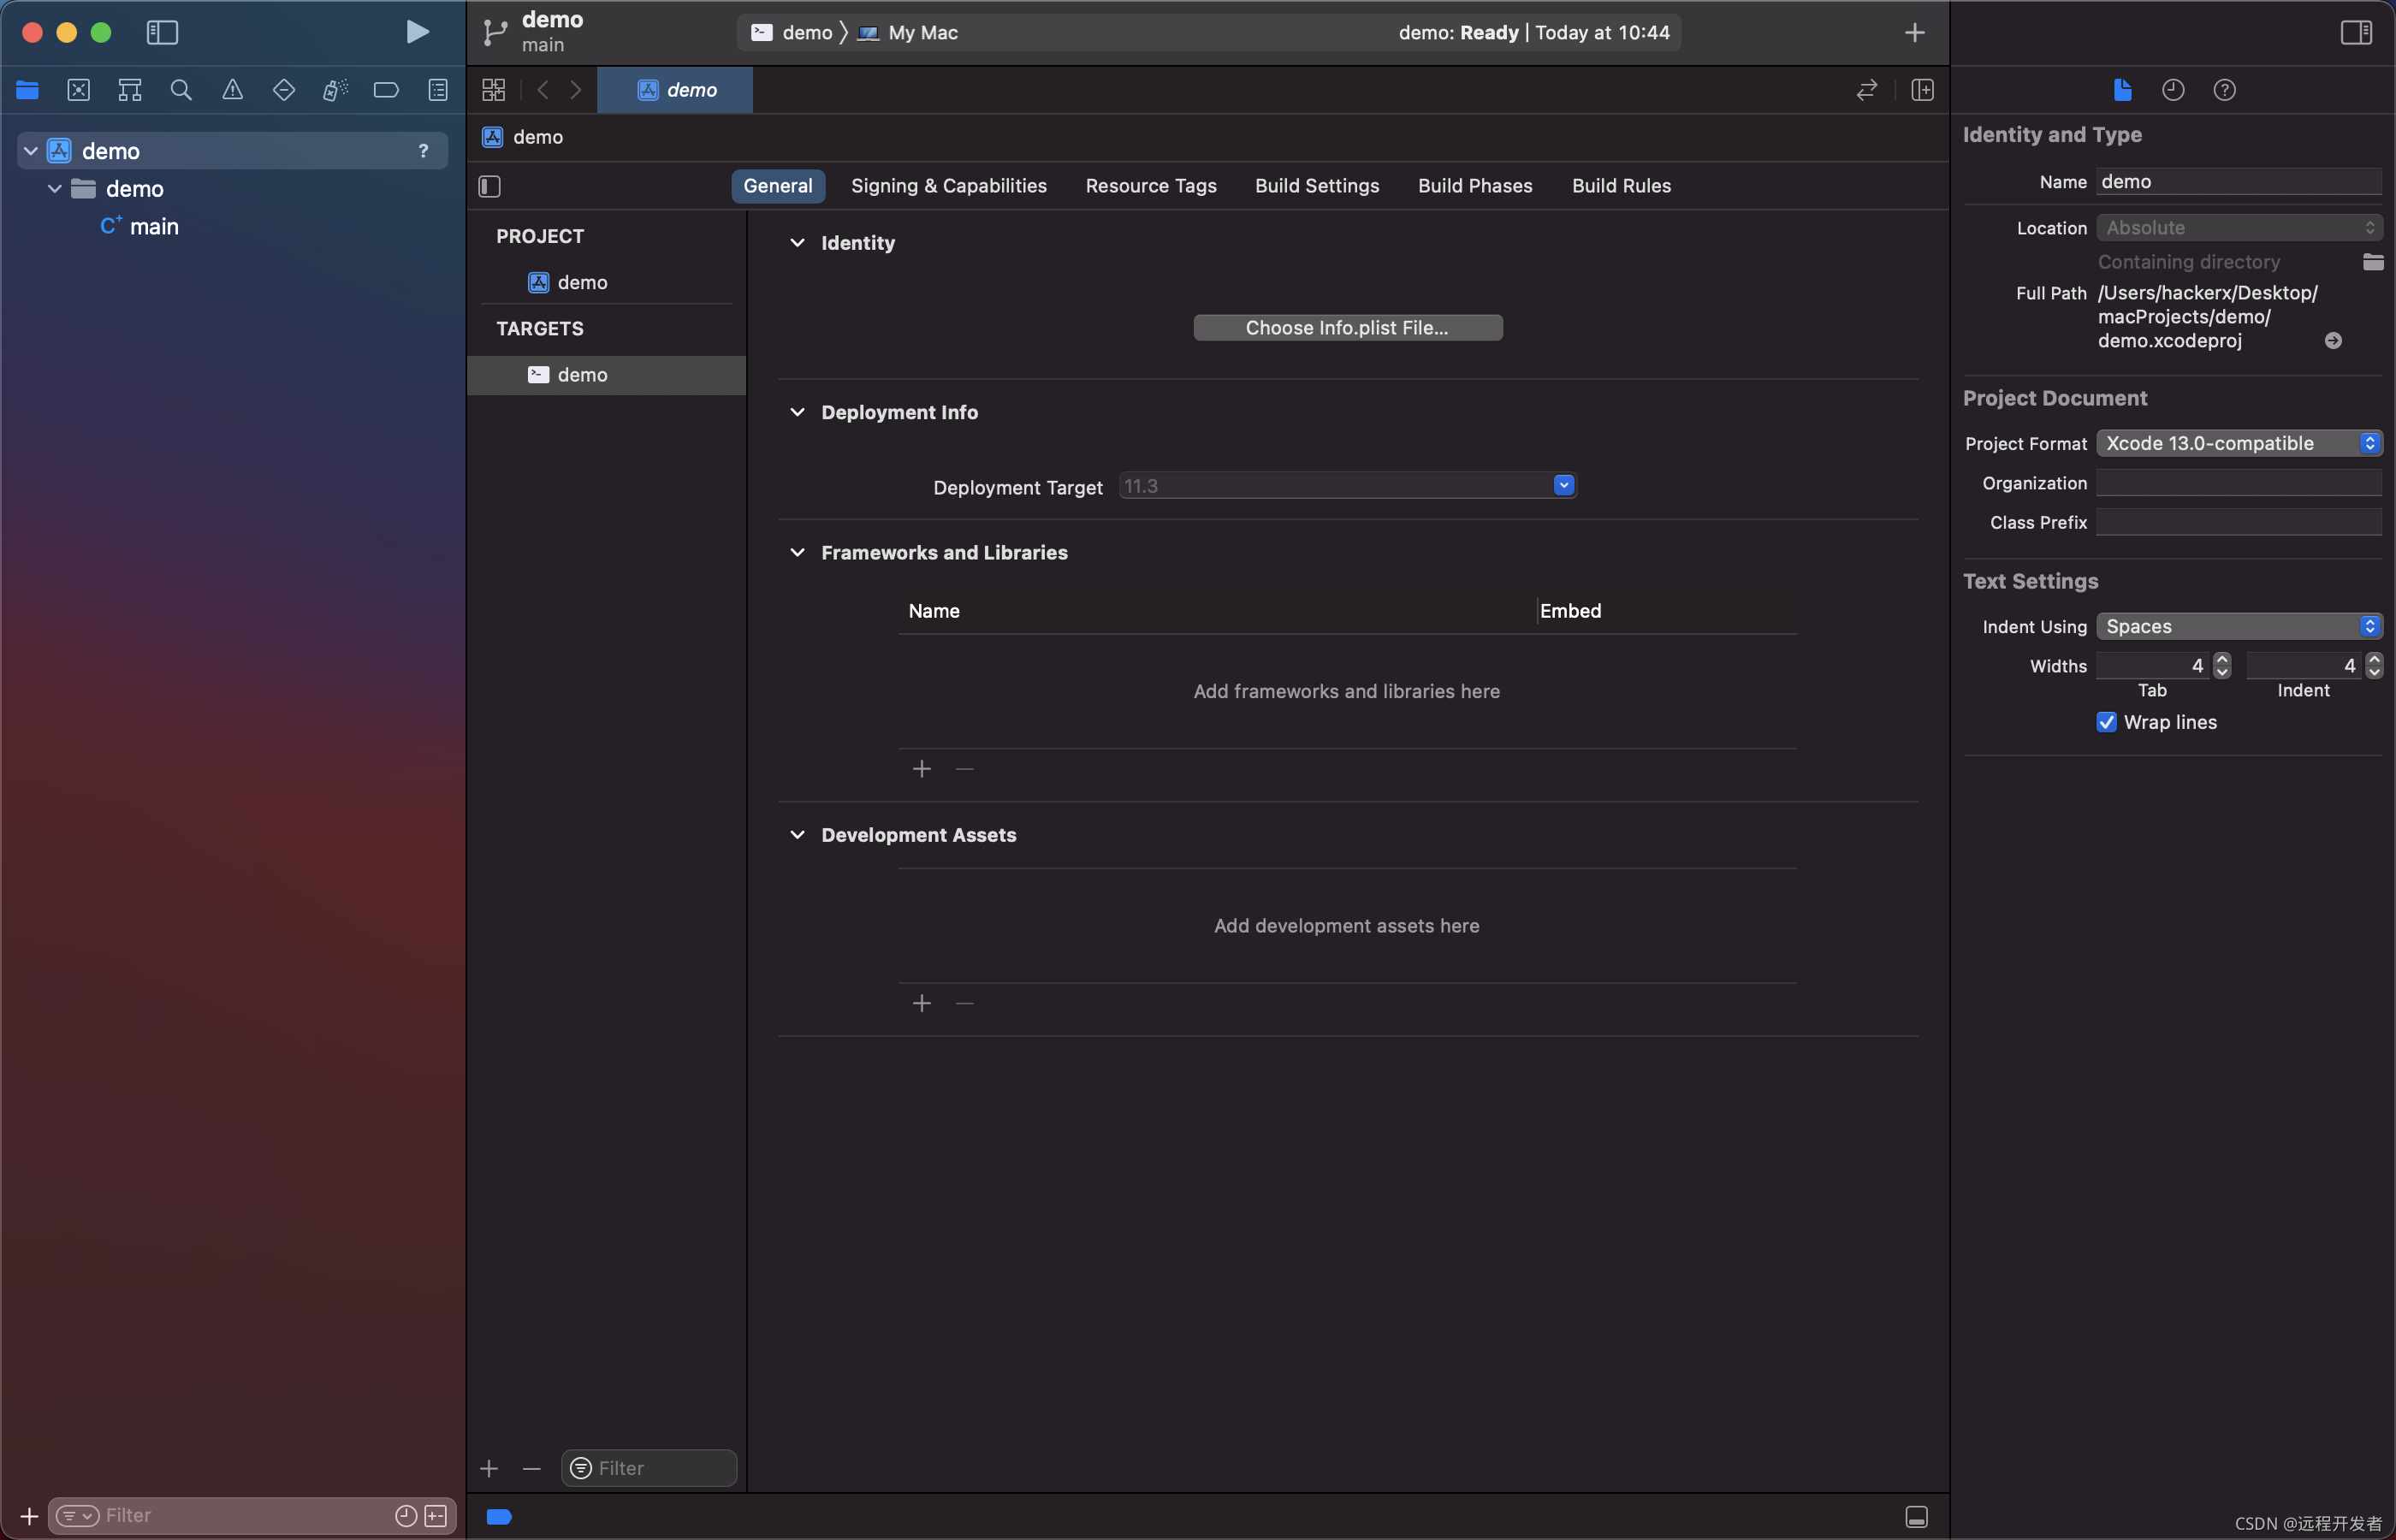
Task: Show only source-controlled files filter
Action: point(436,1516)
